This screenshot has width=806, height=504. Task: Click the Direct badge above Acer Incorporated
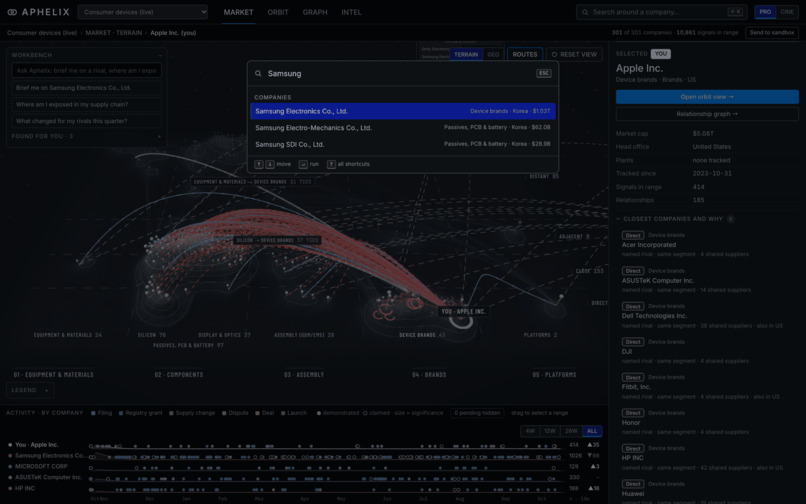[633, 236]
